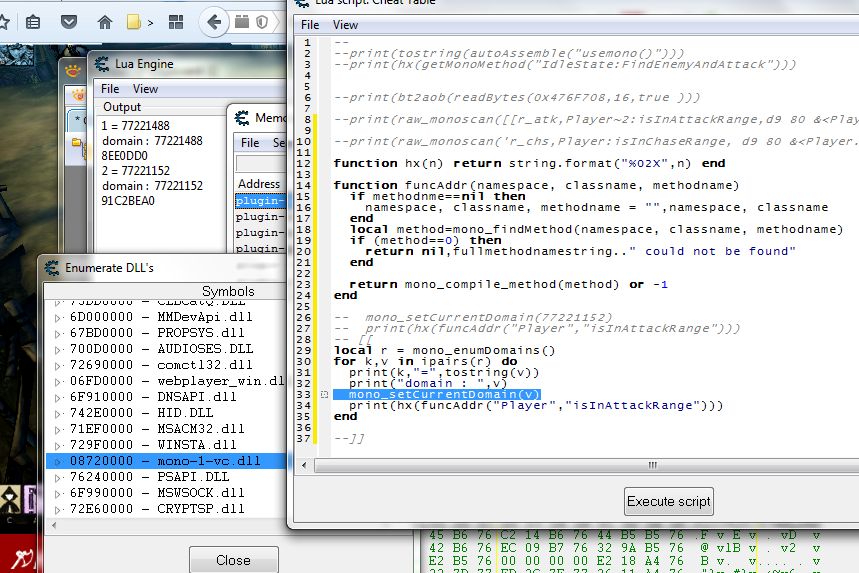
Task: Open the reader list icon in toolbar
Action: click(x=33, y=21)
